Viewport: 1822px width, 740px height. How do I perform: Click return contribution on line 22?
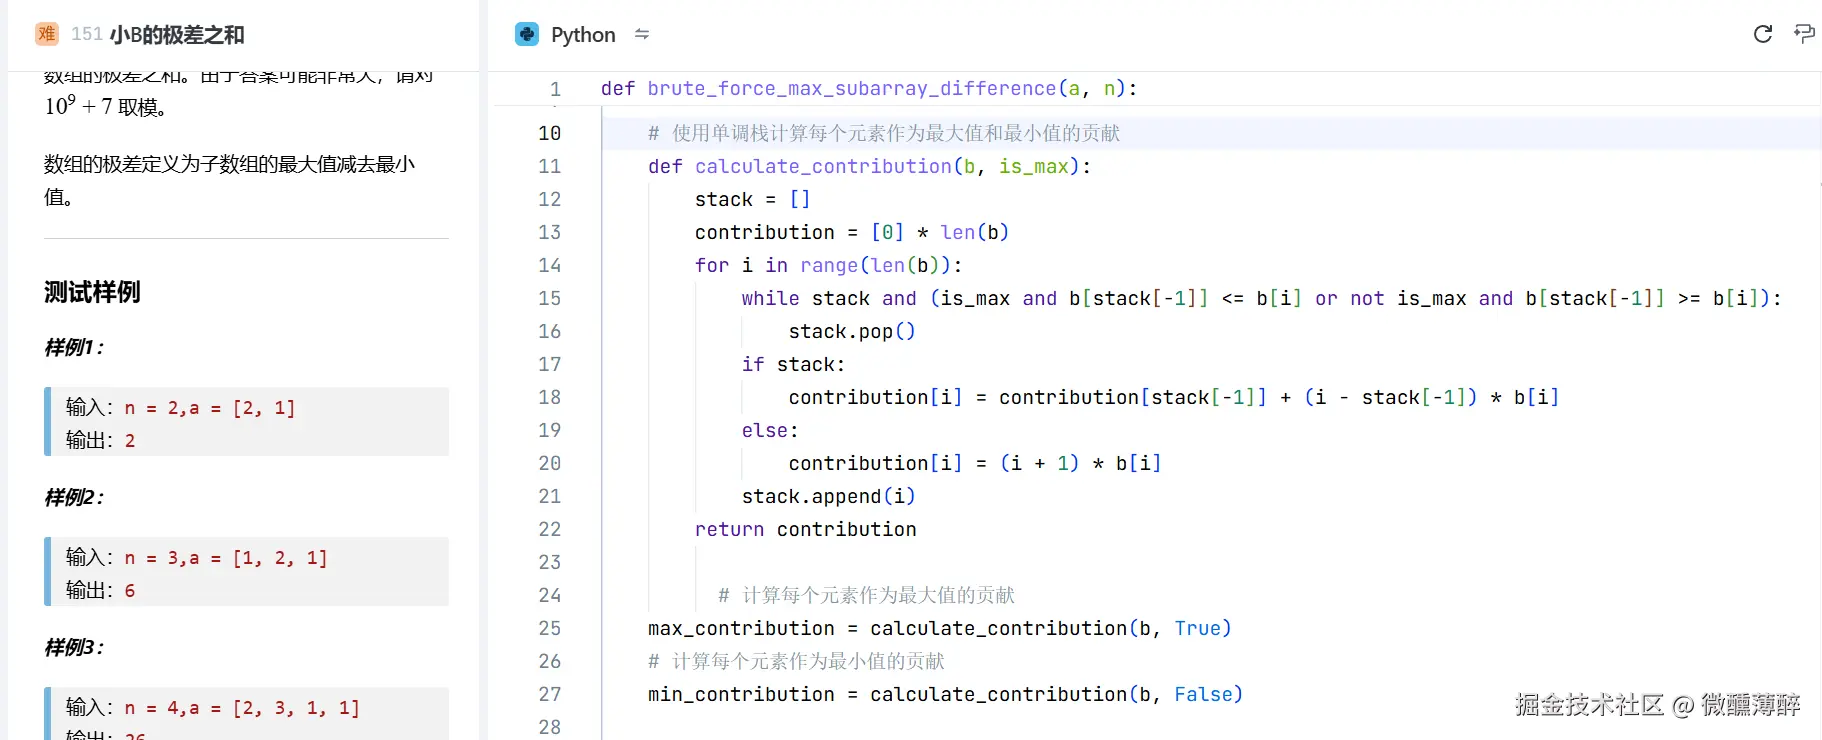click(x=805, y=529)
